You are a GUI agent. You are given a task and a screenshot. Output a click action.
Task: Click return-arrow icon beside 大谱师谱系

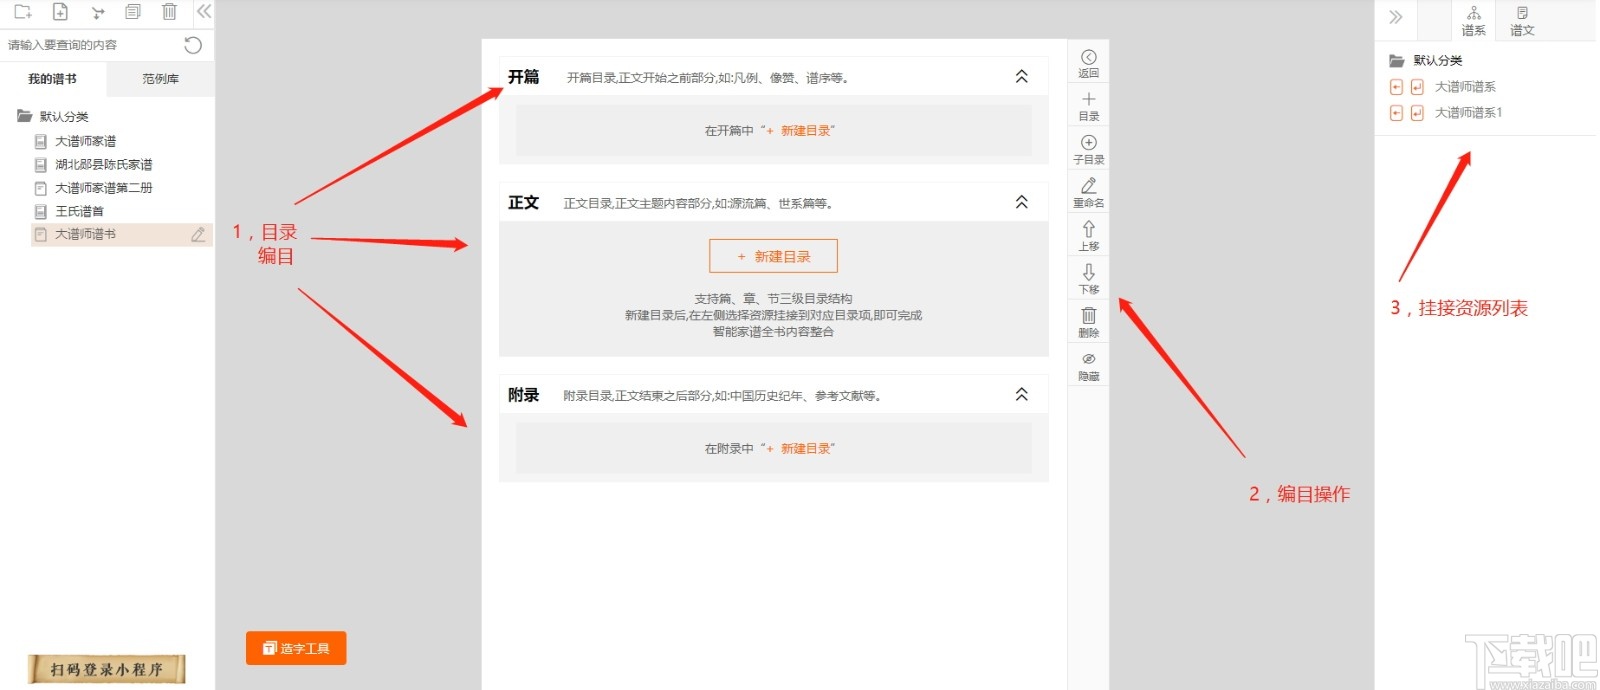(x=1417, y=87)
